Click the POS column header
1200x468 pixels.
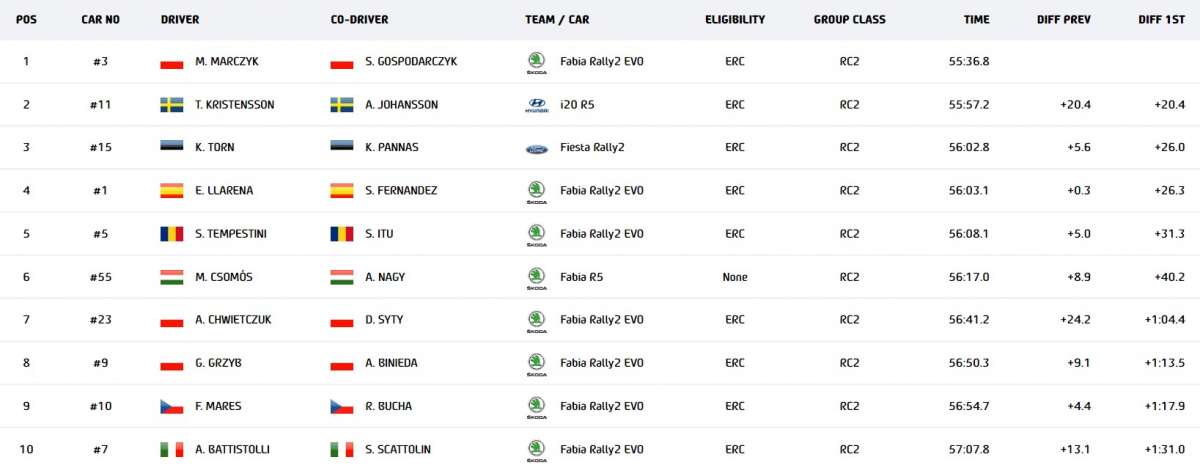click(x=26, y=19)
